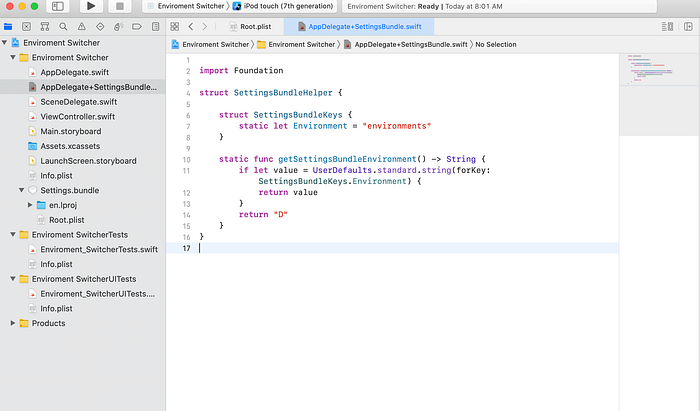This screenshot has height=411, width=700.
Task: Collapse the Settings.bundle group
Action: [x=21, y=190]
